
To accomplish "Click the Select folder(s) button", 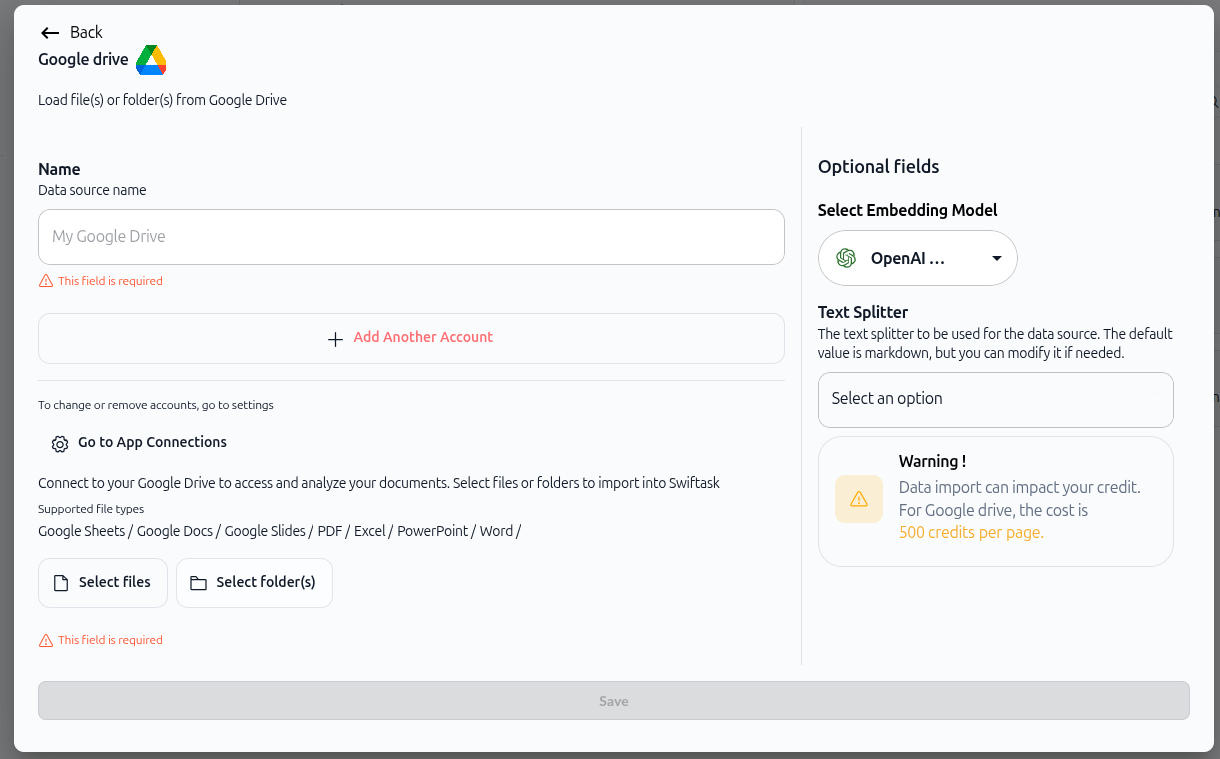I will (x=254, y=583).
